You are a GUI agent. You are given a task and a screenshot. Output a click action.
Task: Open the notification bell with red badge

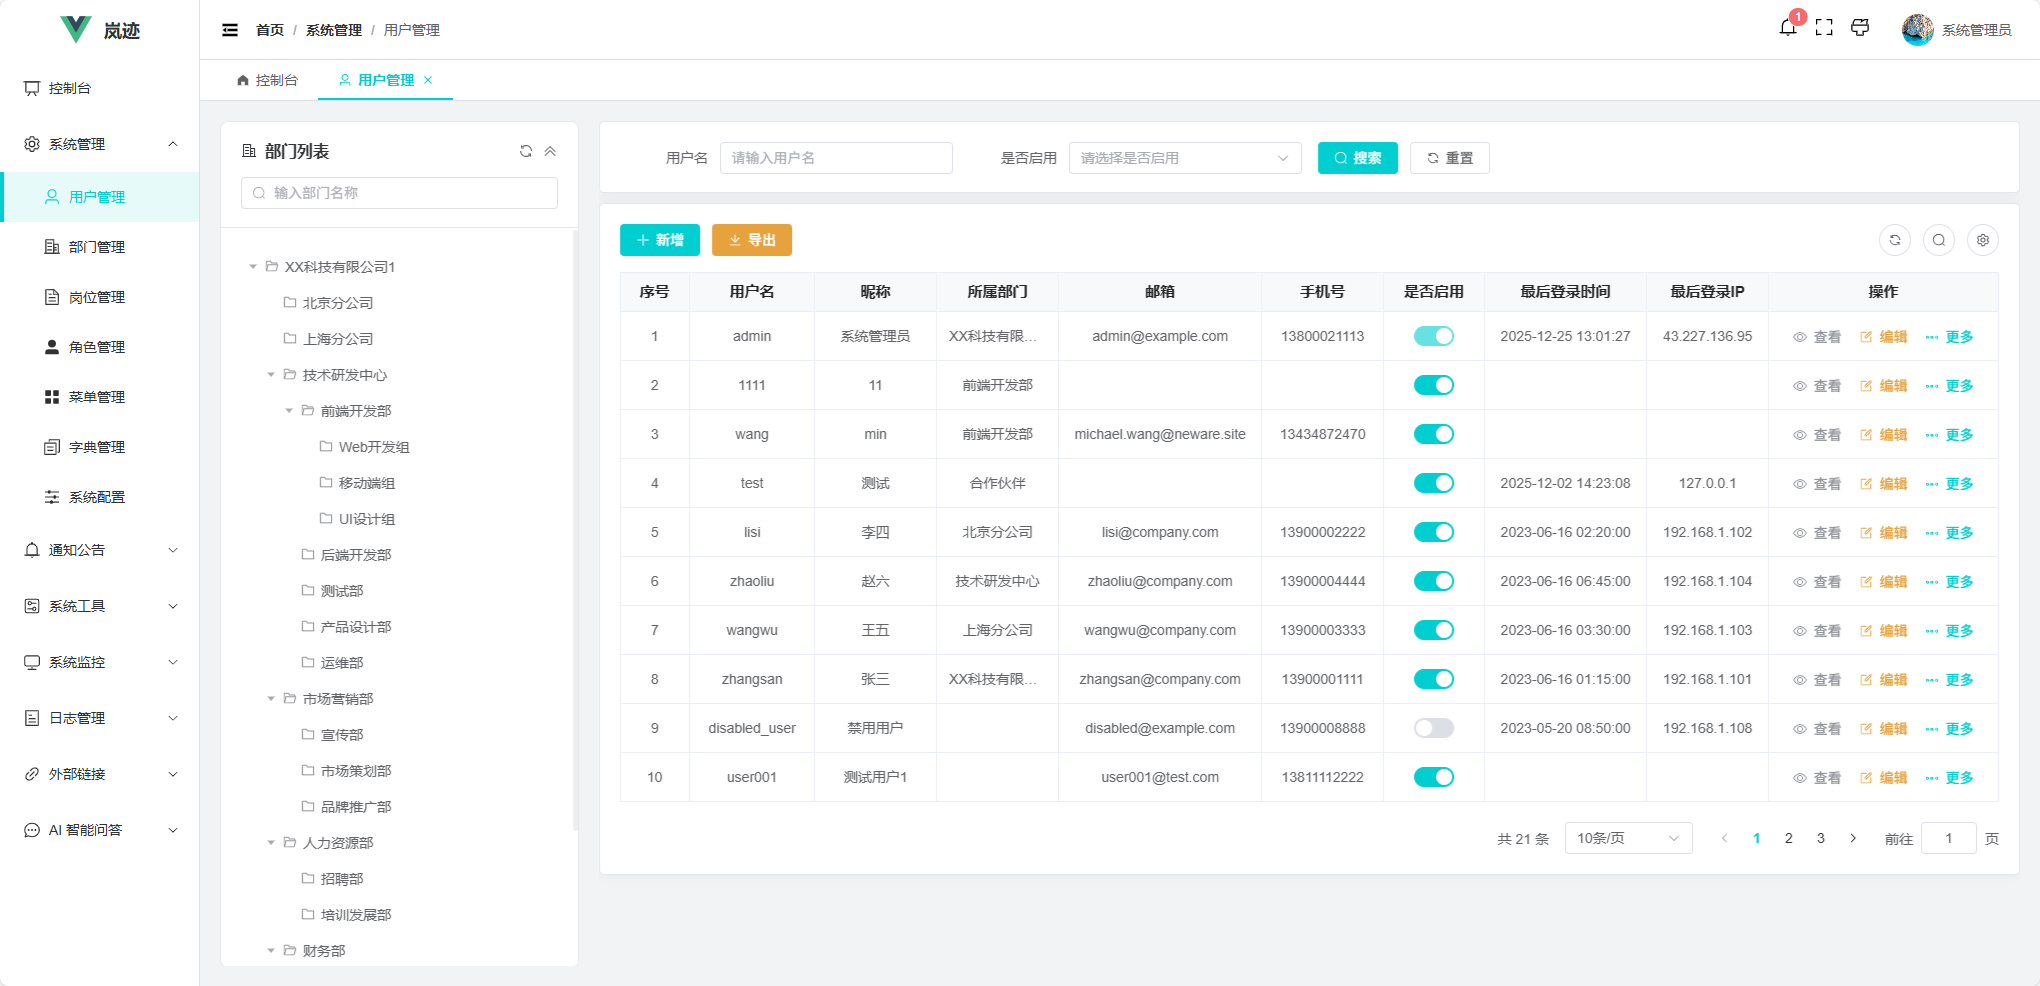1789,28
